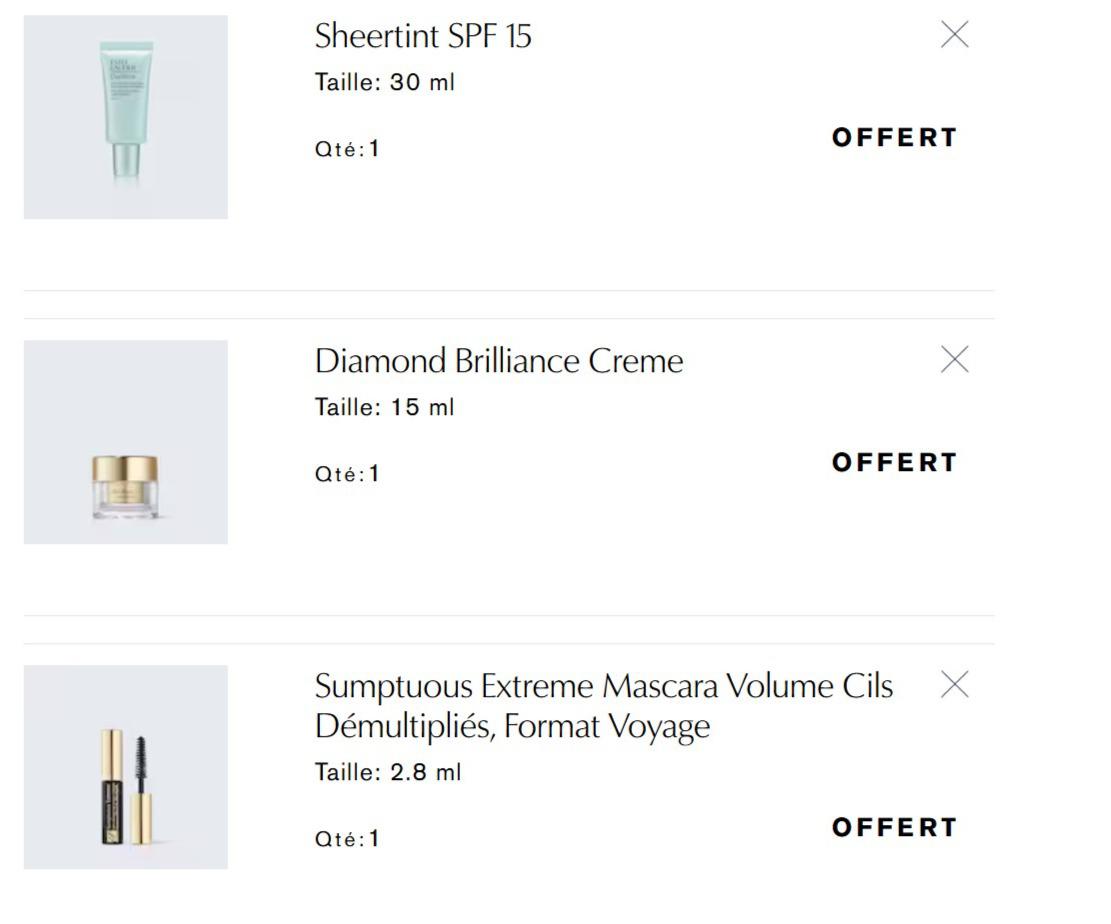Click the Sumptuous Extreme Mascara product name
The image size is (1111, 924).
(x=603, y=705)
